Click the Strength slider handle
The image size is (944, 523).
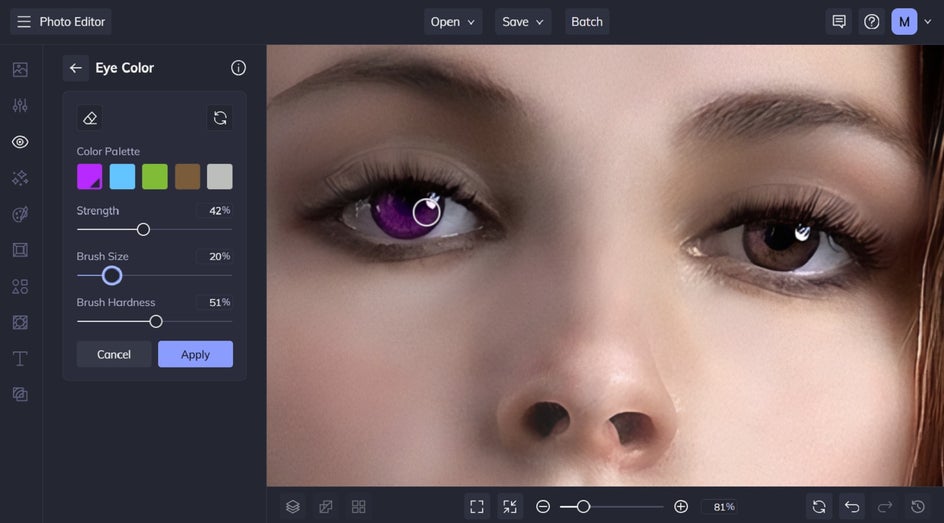coord(143,229)
